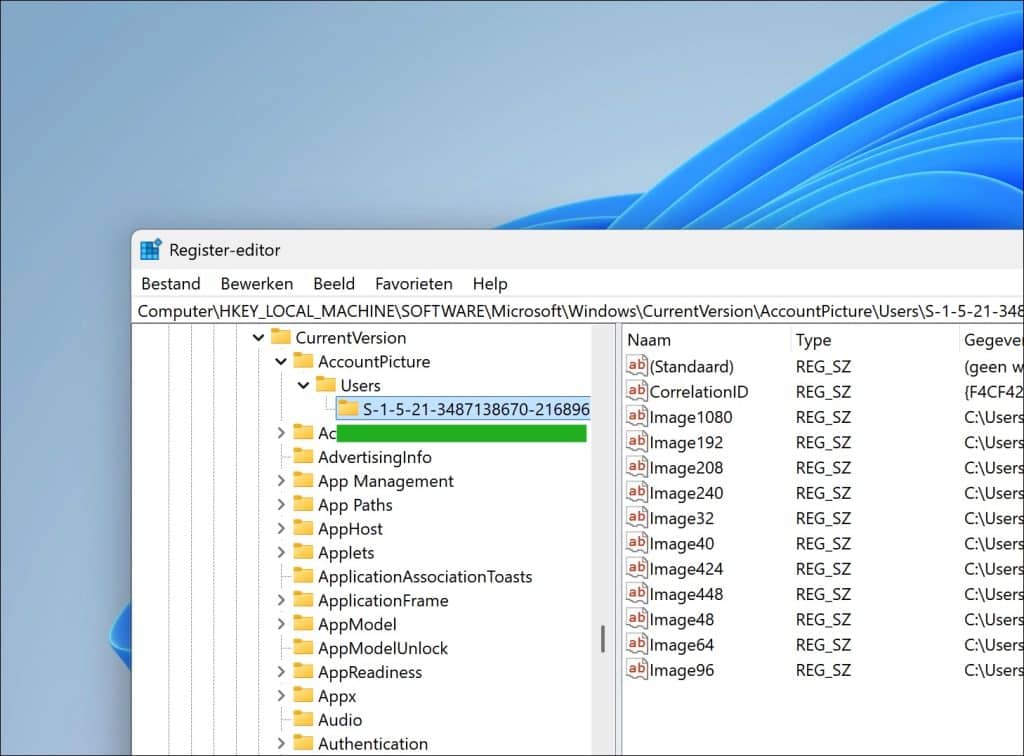1024x756 pixels.
Task: Click the AdvertisingInfo folder icon
Action: (303, 456)
